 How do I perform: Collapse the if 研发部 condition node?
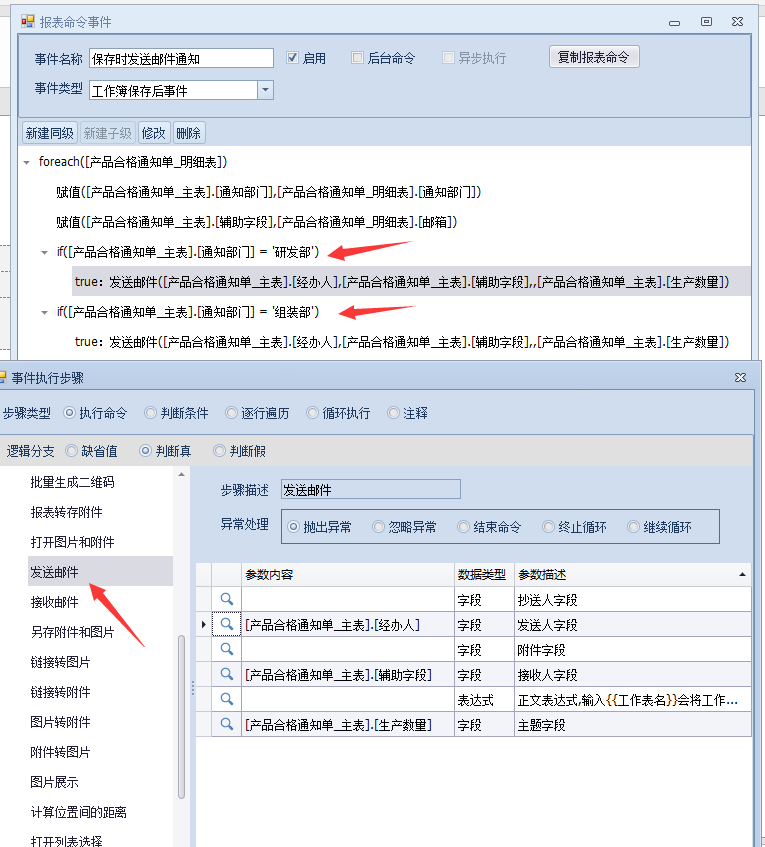44,252
